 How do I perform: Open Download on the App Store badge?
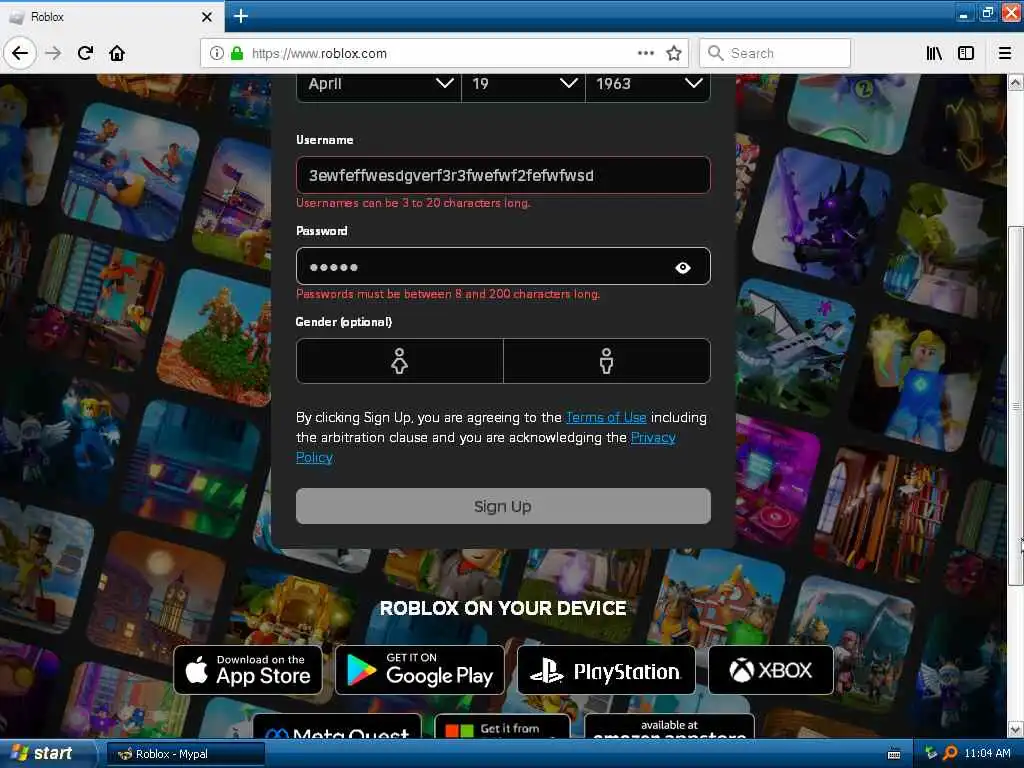[x=248, y=670]
